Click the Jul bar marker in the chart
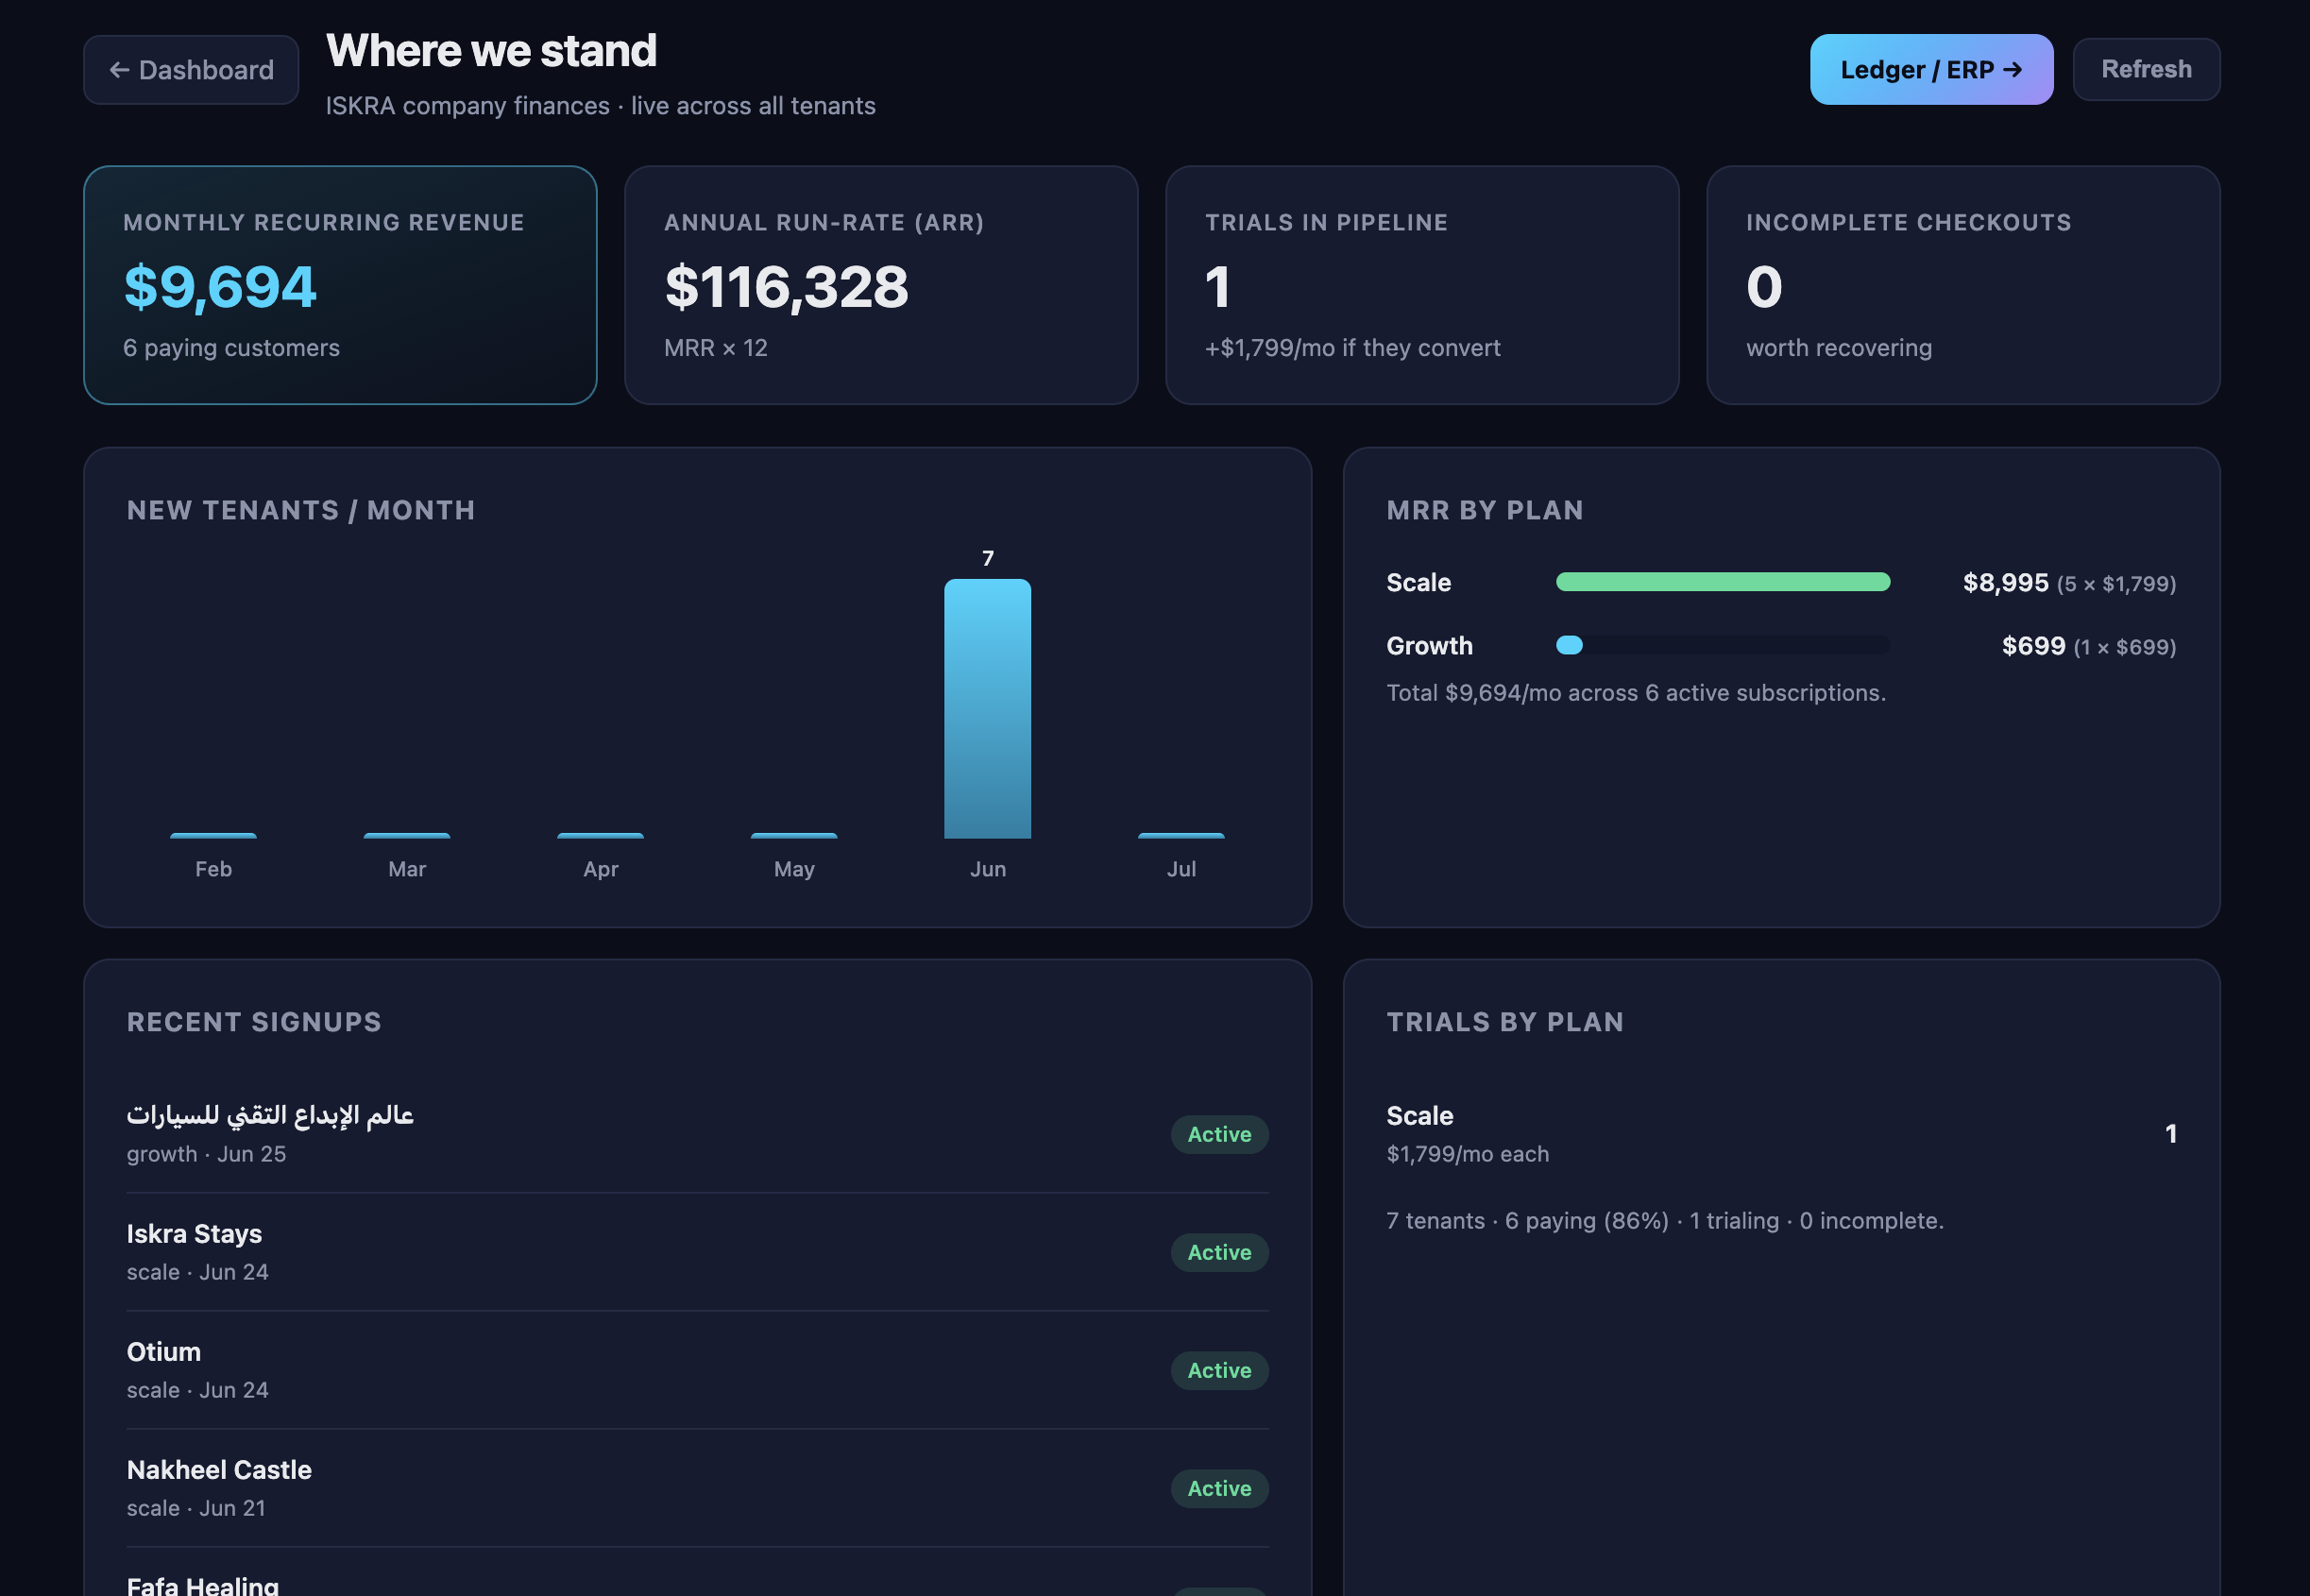 pyautogui.click(x=1181, y=836)
